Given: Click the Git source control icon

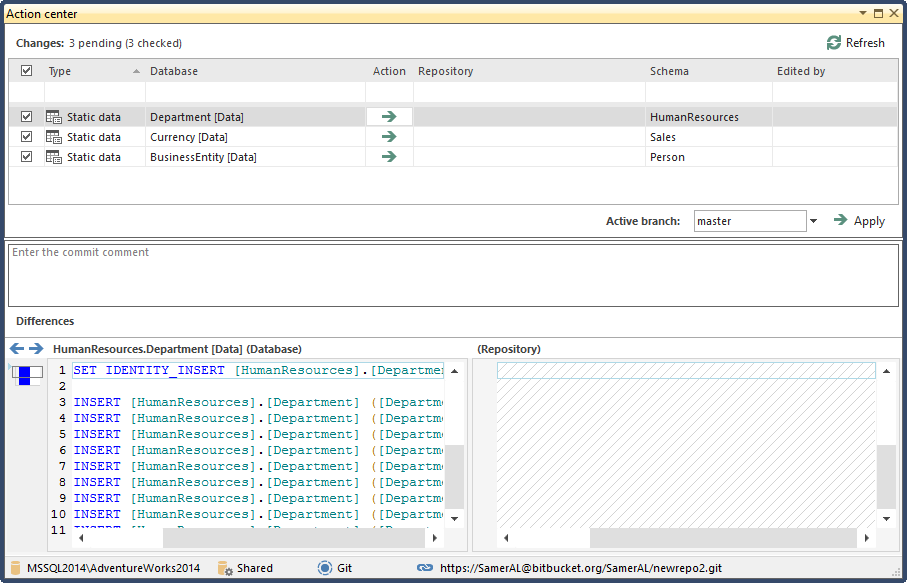Looking at the screenshot, I should click(x=324, y=568).
